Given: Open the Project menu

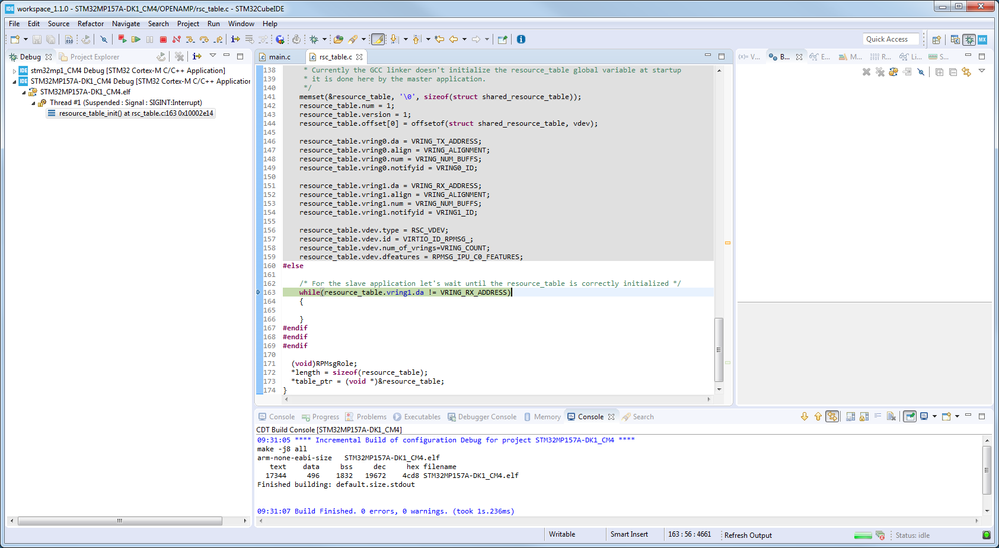Looking at the screenshot, I should (x=188, y=24).
